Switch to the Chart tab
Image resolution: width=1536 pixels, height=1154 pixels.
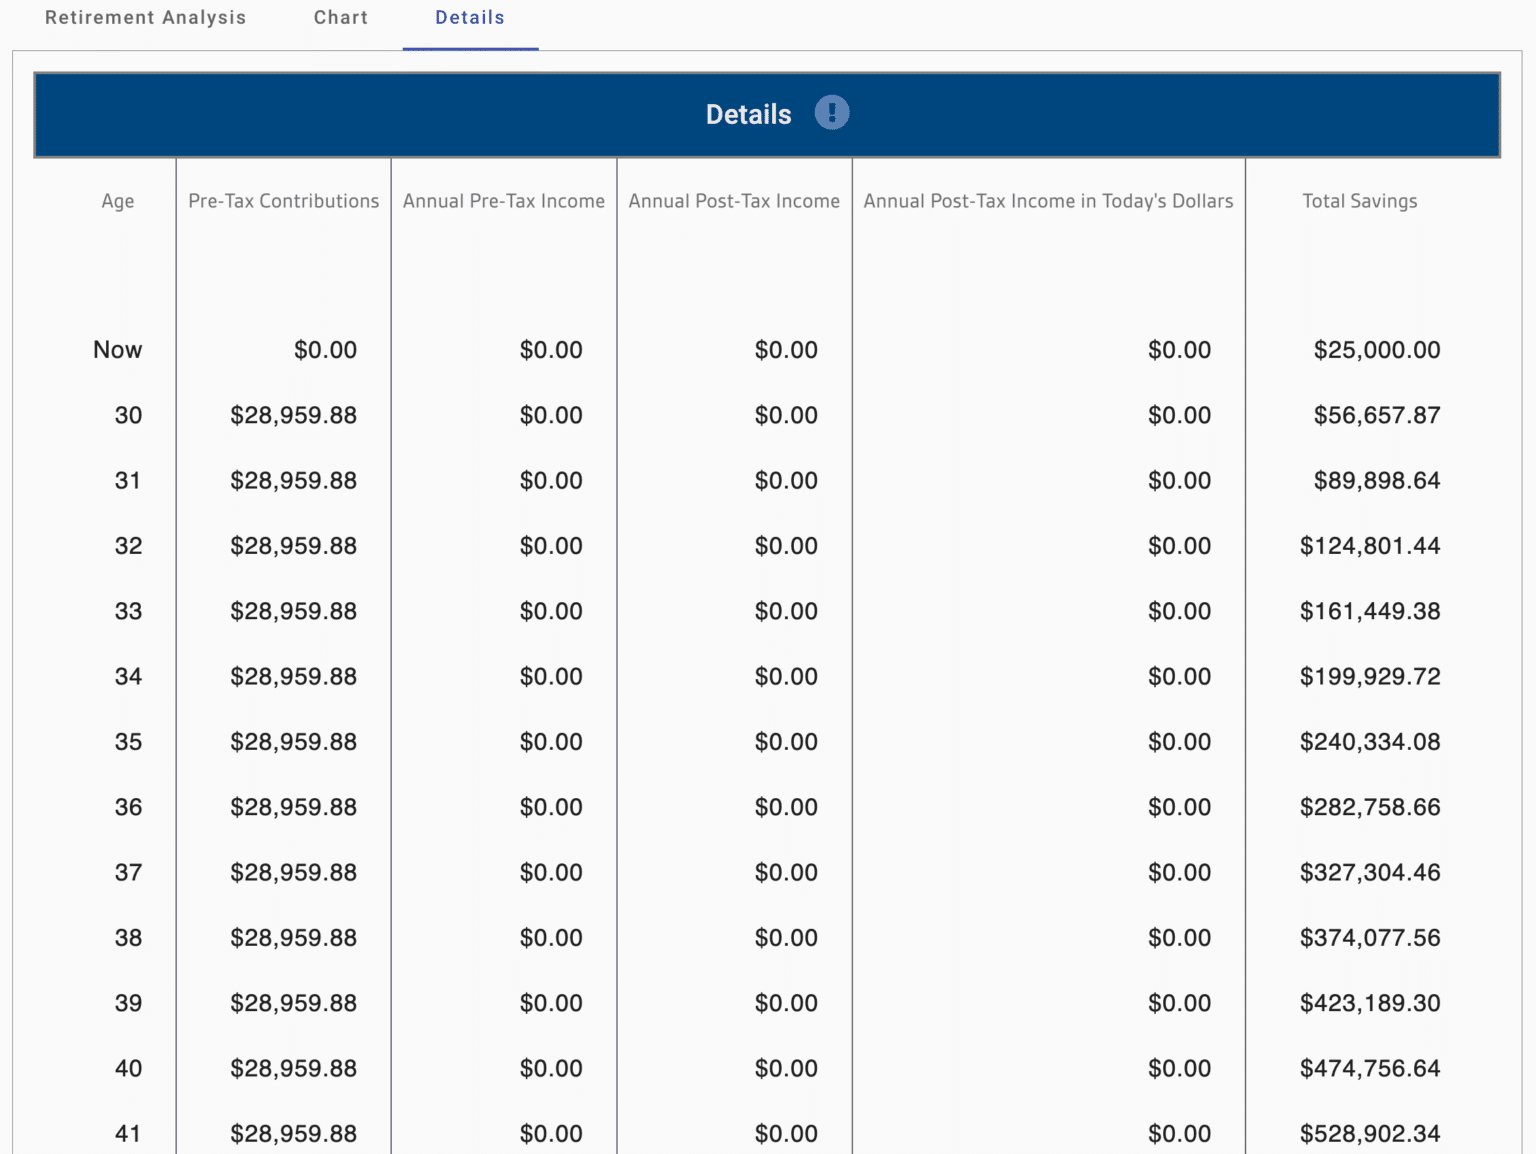[x=340, y=17]
